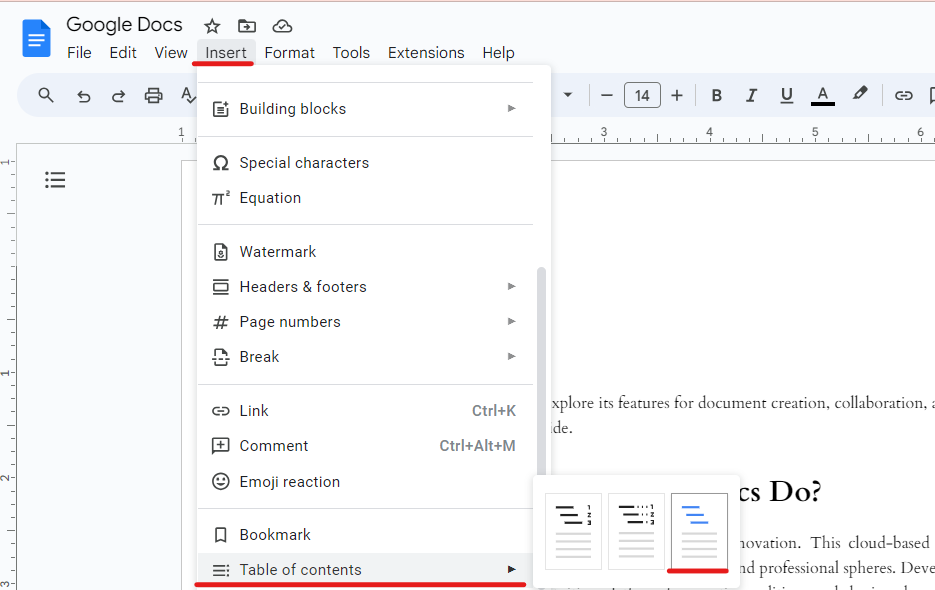Click the insert link toolbar icon
The height and width of the screenshot is (590, 935).
pos(903,96)
